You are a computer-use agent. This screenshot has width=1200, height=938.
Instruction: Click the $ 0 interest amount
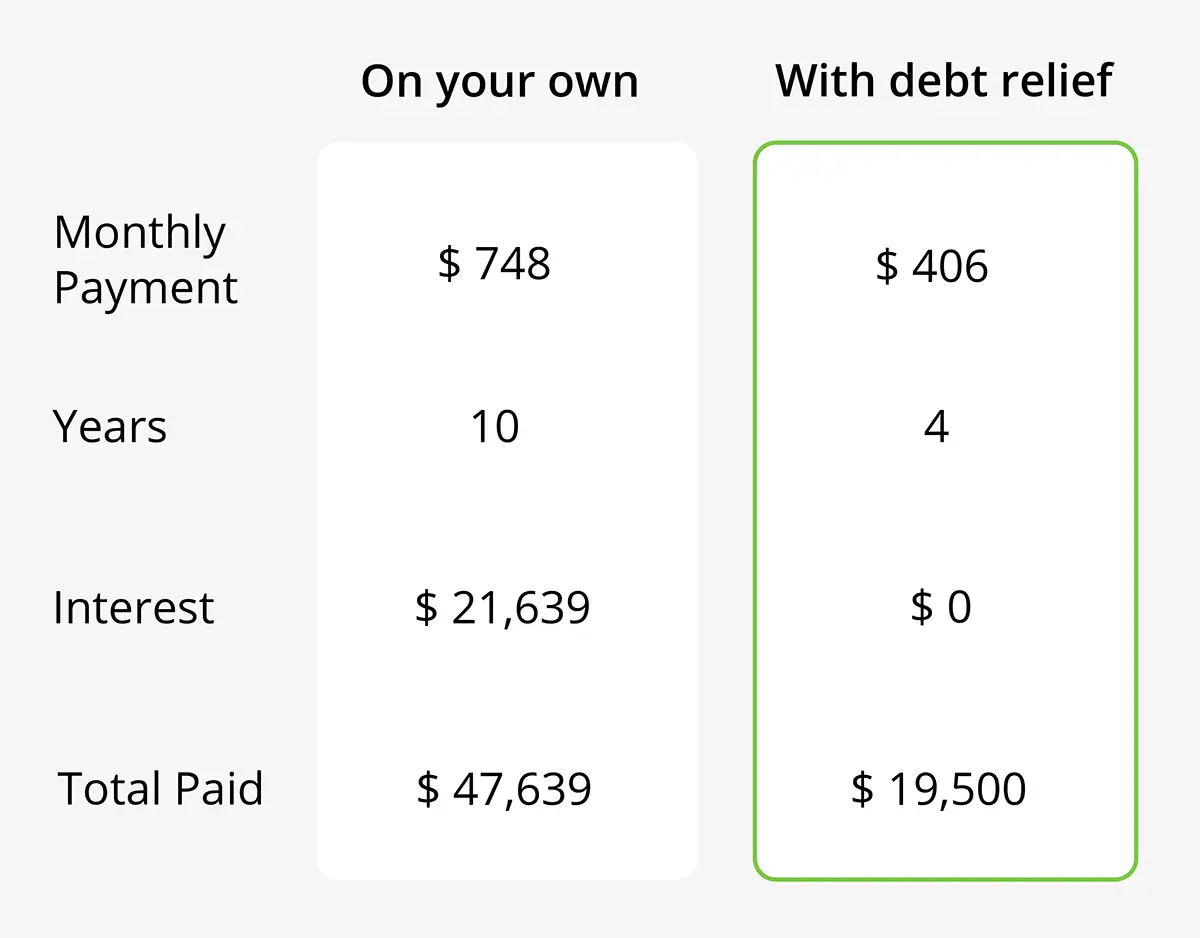941,608
